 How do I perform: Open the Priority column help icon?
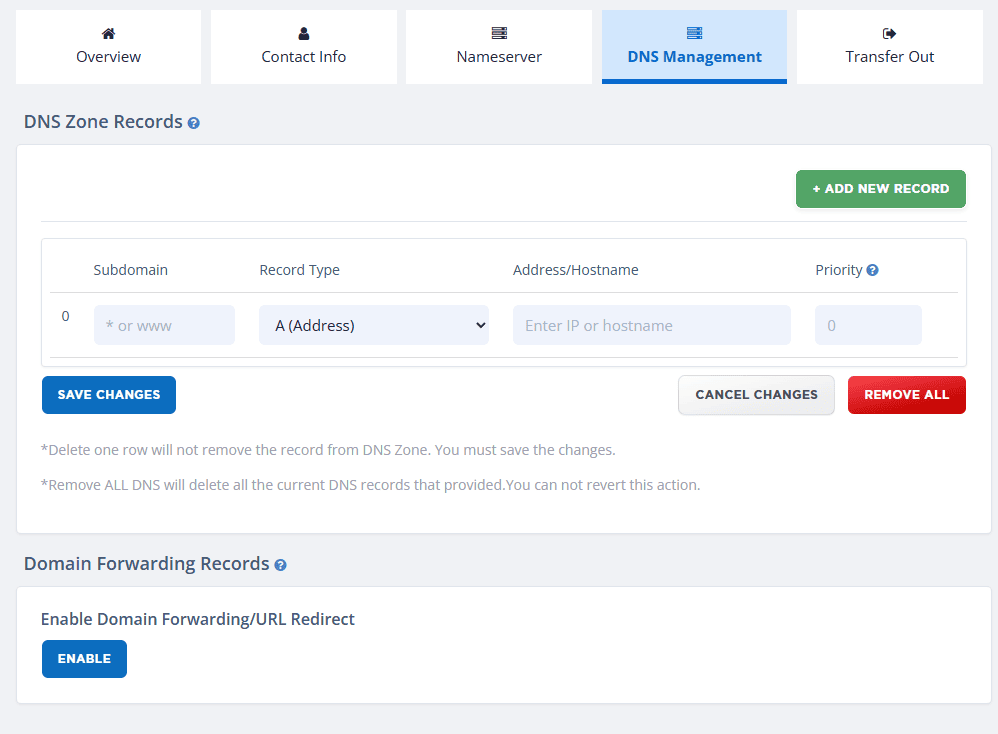873,270
